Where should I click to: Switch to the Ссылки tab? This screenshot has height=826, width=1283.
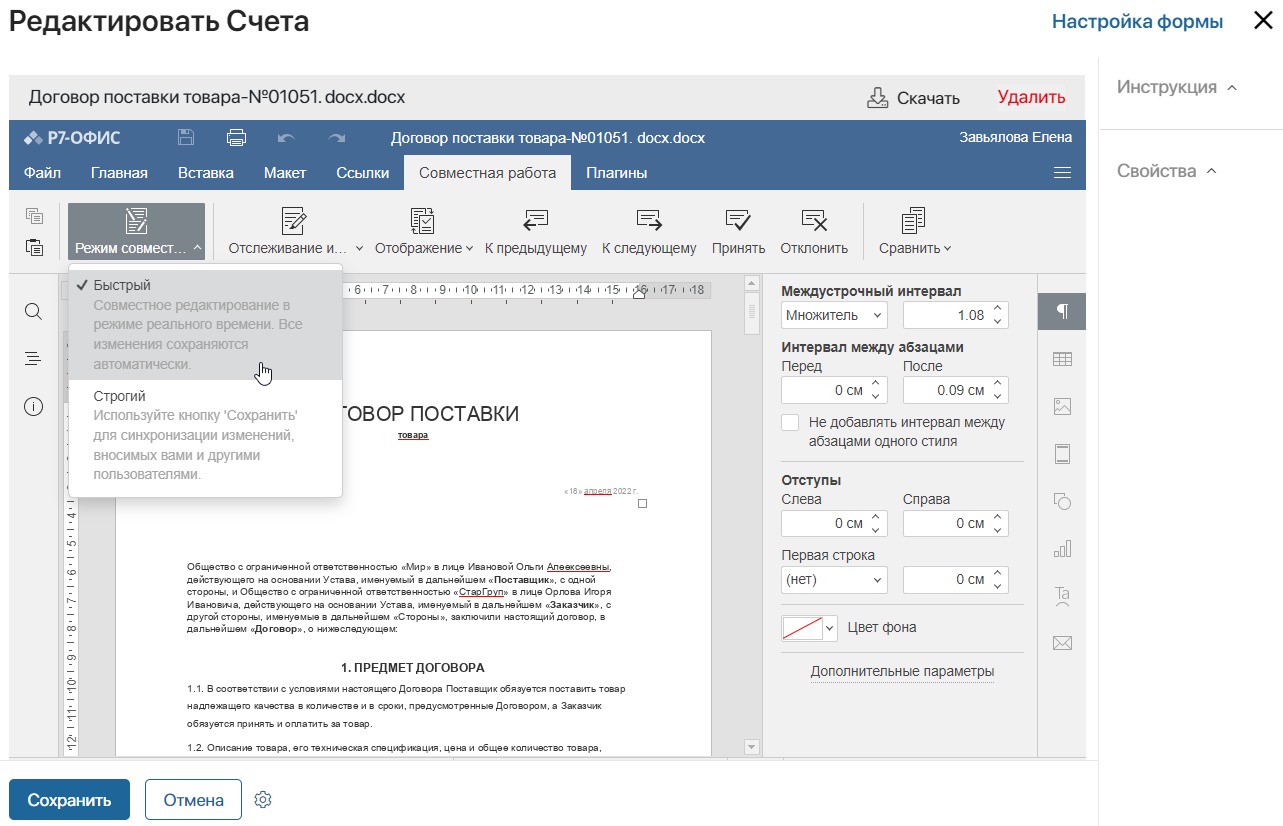pos(363,173)
